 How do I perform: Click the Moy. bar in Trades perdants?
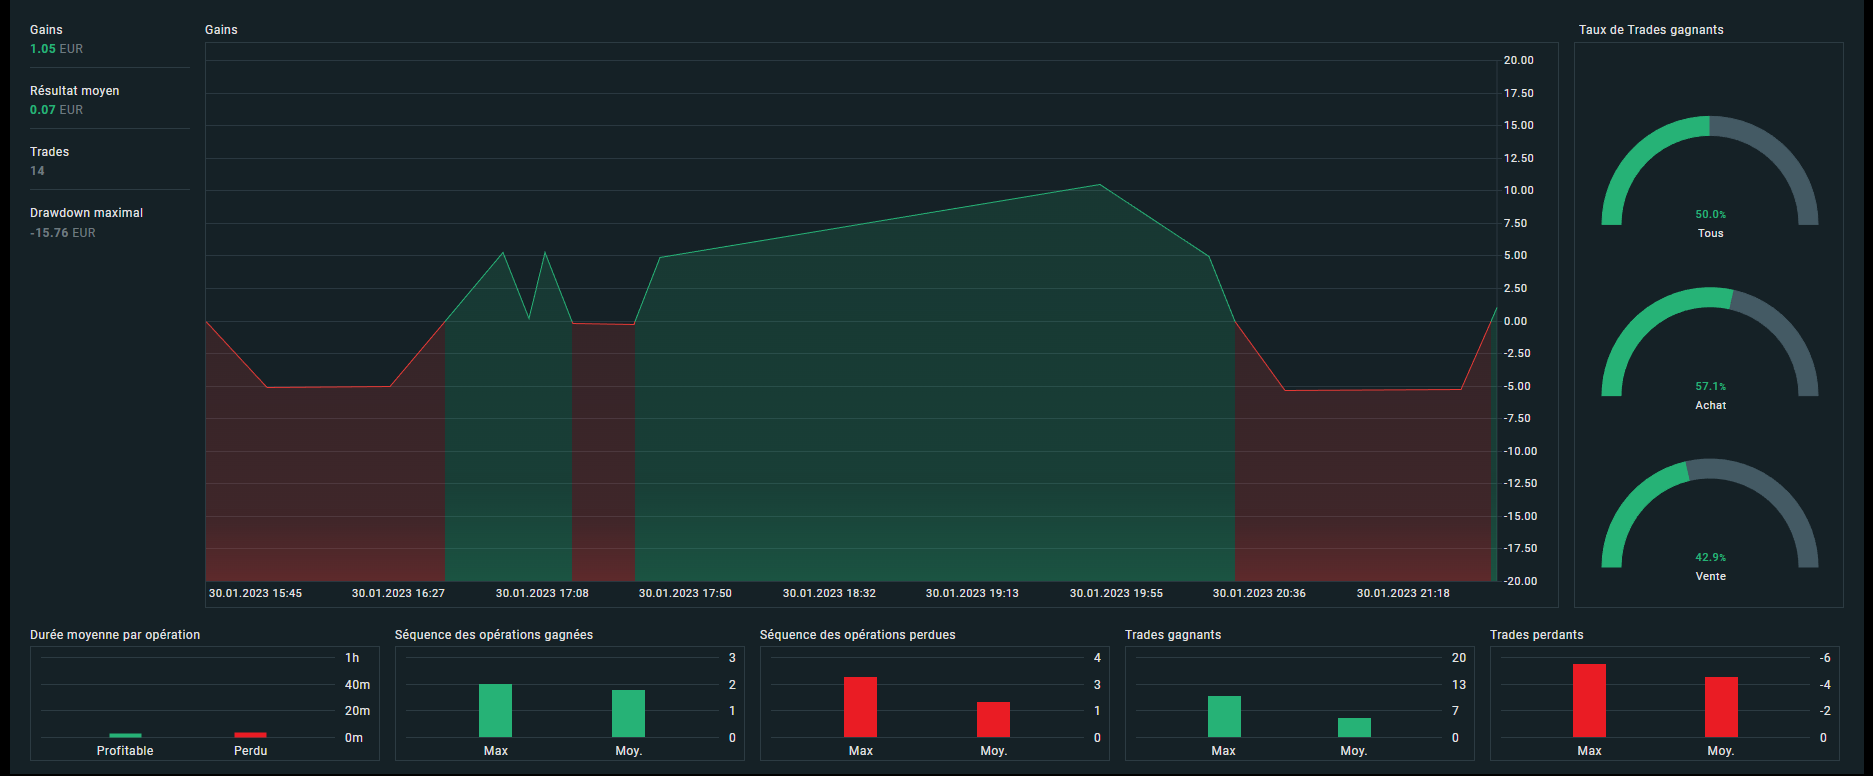[1721, 707]
